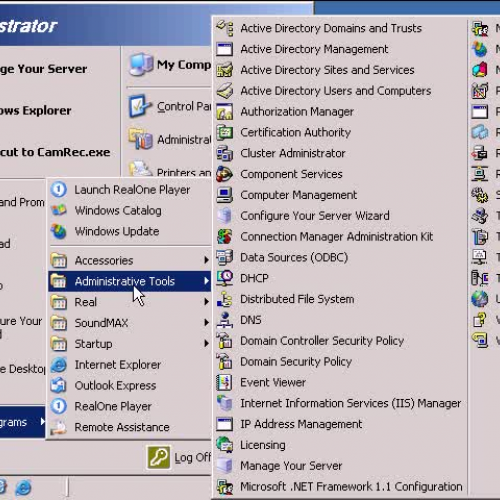Select DHCP text label
Screen dimensions: 500x500
pyautogui.click(x=254, y=278)
